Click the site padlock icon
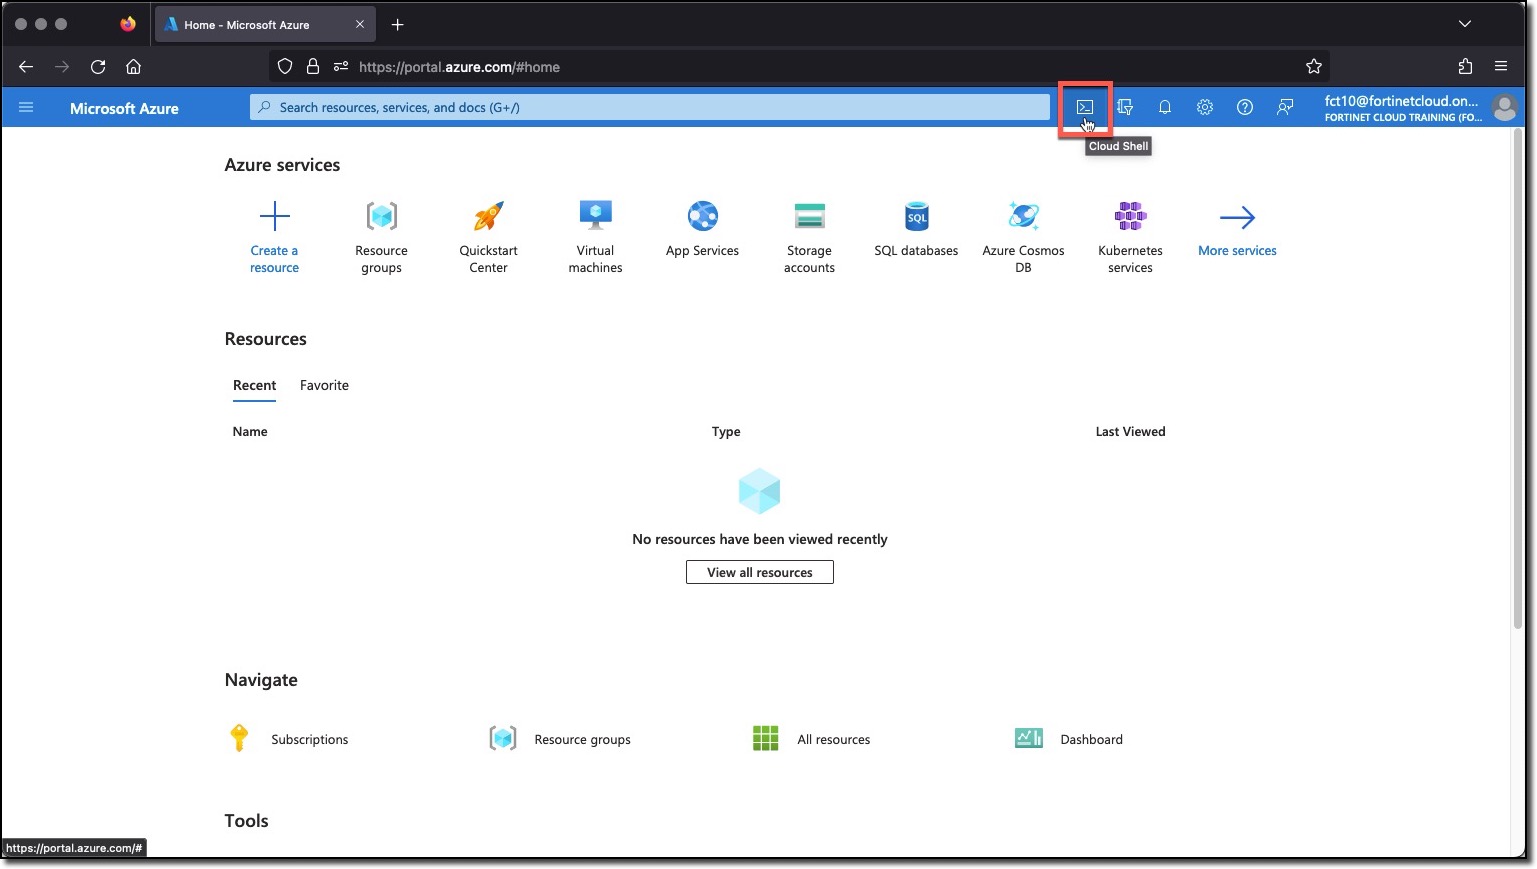Screen dimensions: 1537x869 [313, 67]
